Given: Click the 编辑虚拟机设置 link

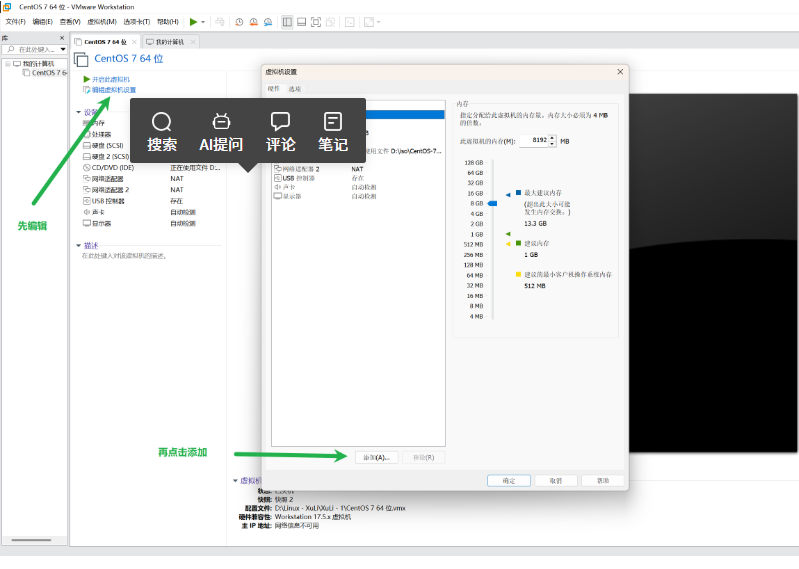Looking at the screenshot, I should [110, 90].
